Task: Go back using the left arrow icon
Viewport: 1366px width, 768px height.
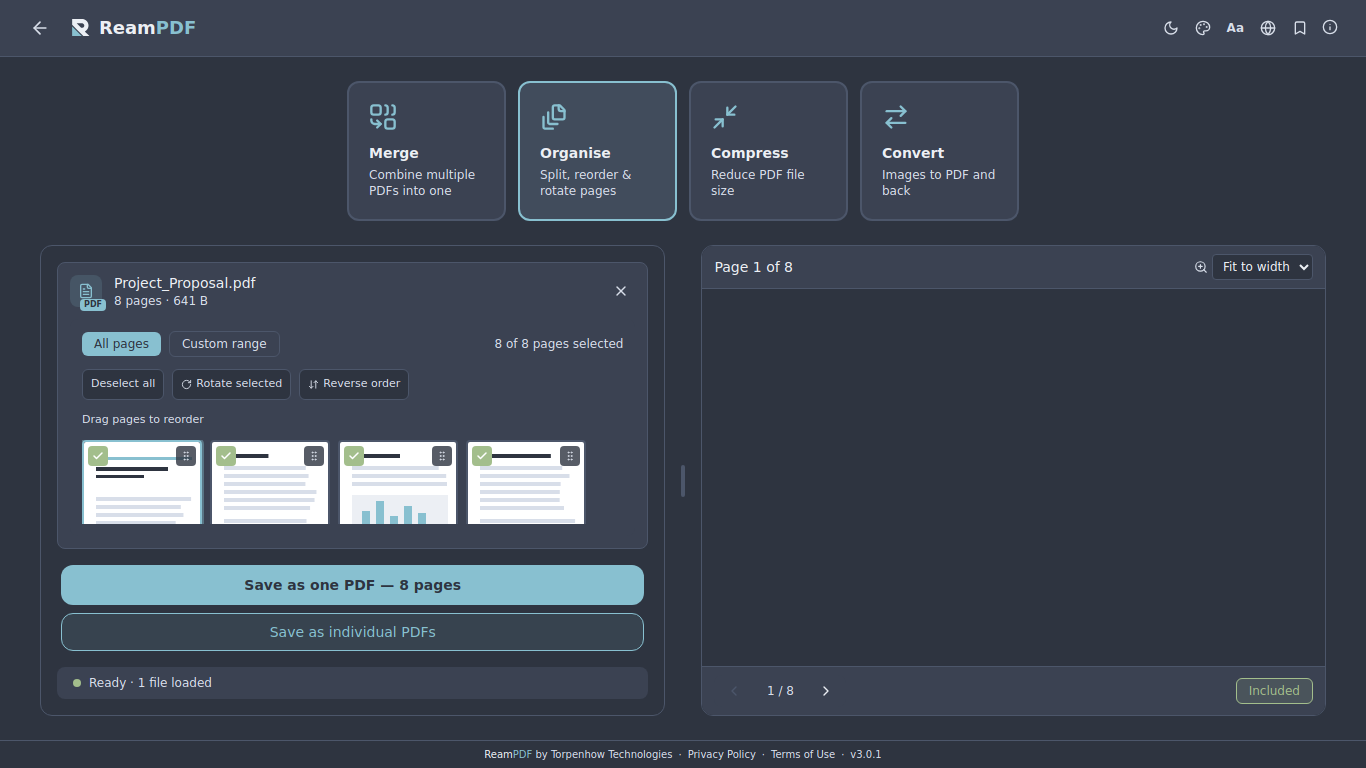Action: click(40, 28)
